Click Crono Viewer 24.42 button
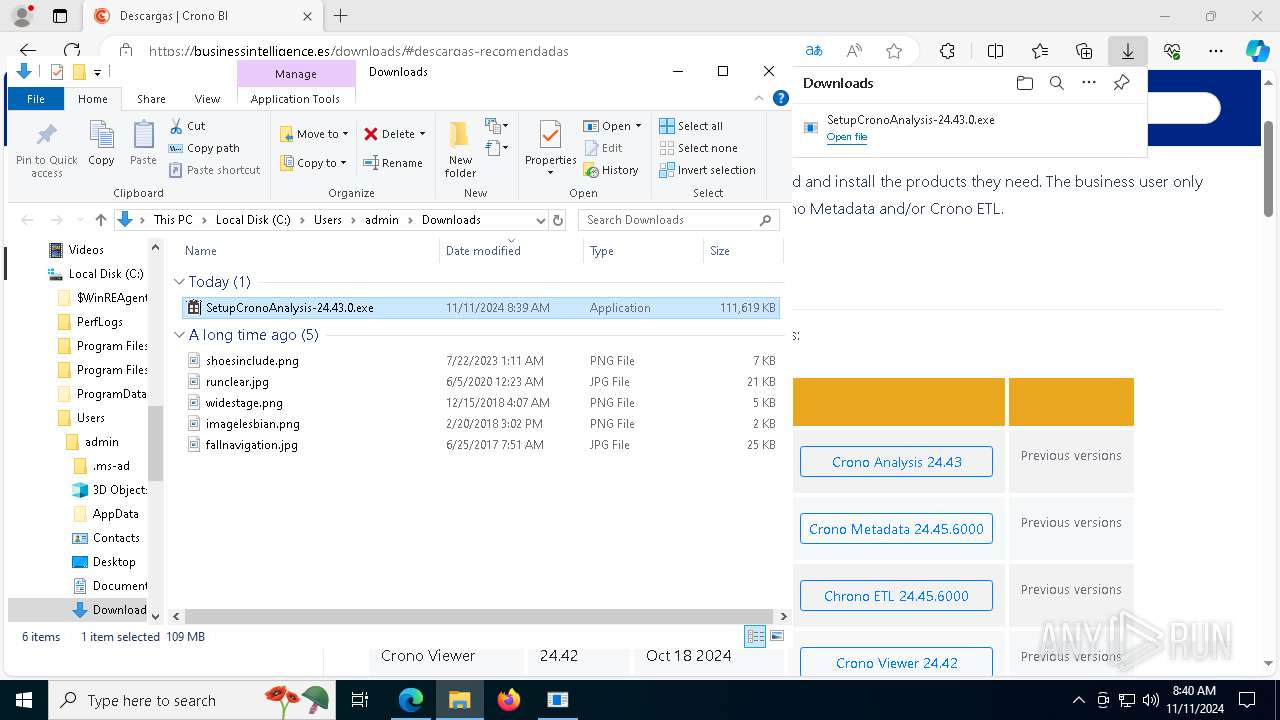The height and width of the screenshot is (720, 1280). (896, 662)
